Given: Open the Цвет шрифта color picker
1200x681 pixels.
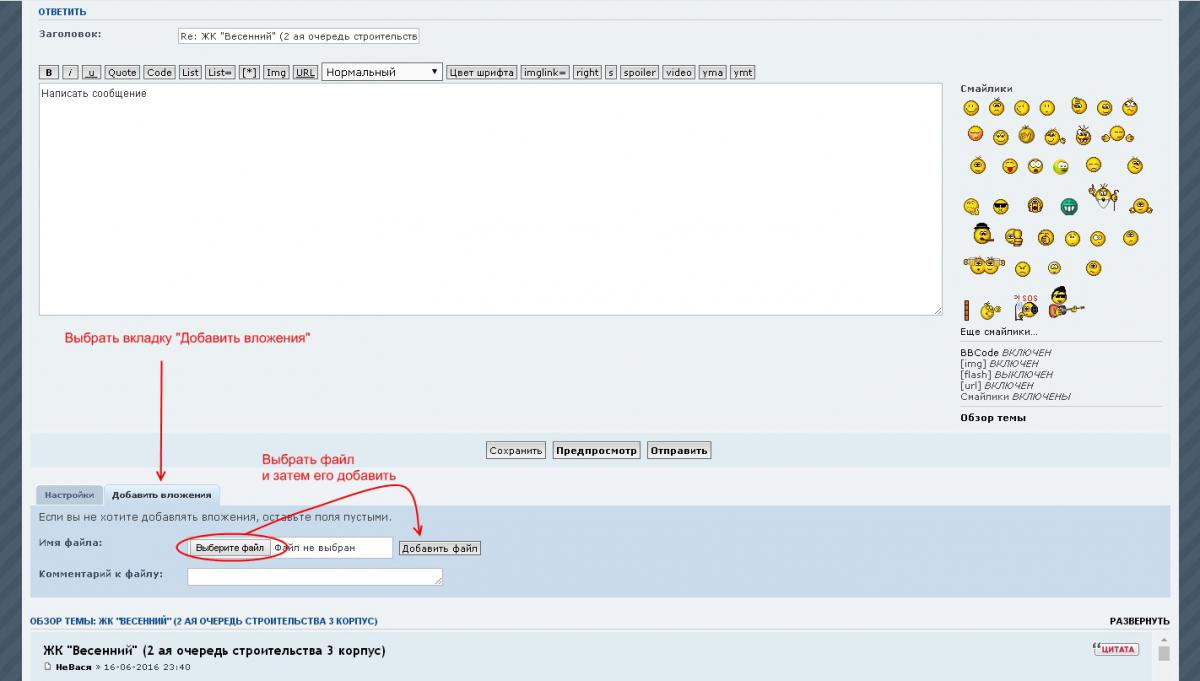Looking at the screenshot, I should [481, 72].
